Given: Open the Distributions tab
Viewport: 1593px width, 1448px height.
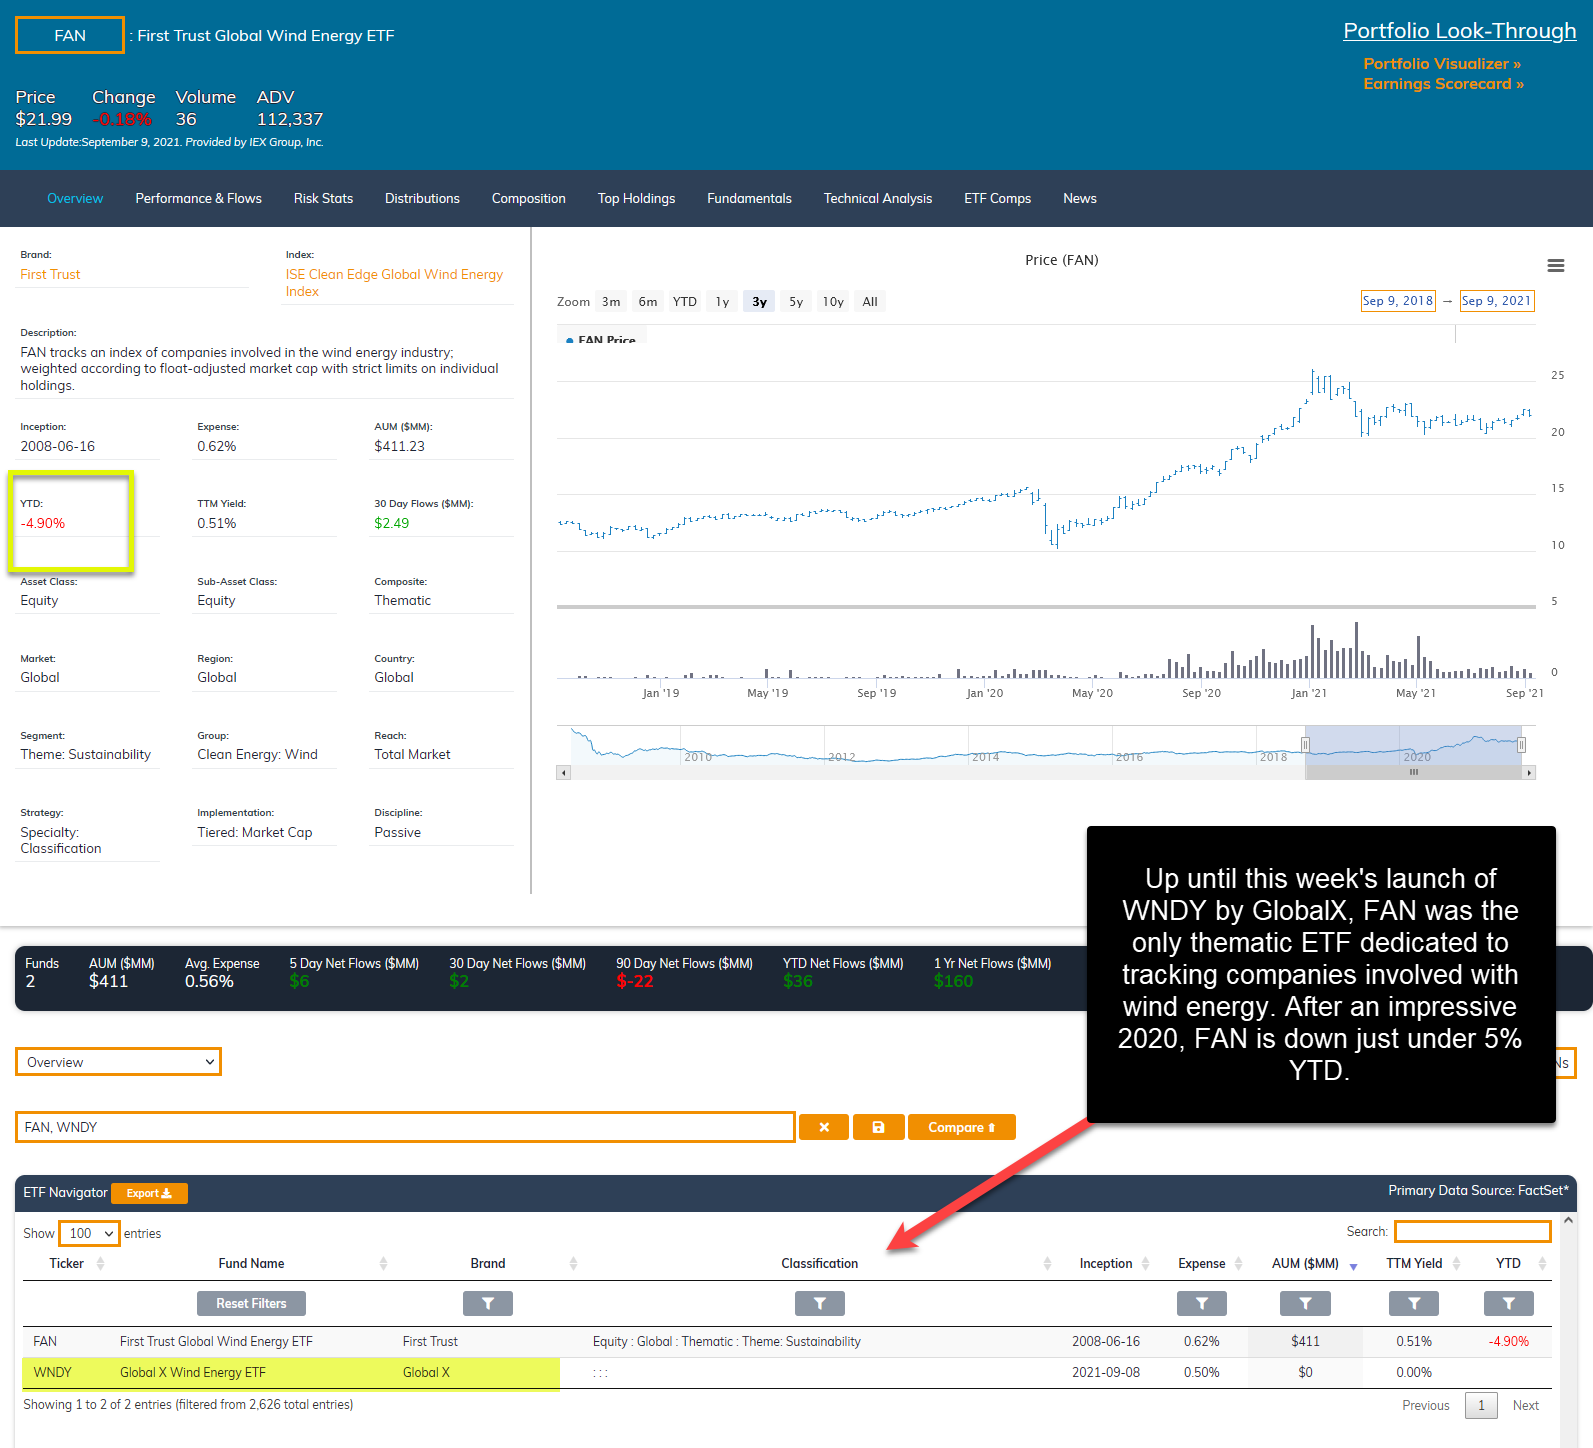Looking at the screenshot, I should (422, 198).
